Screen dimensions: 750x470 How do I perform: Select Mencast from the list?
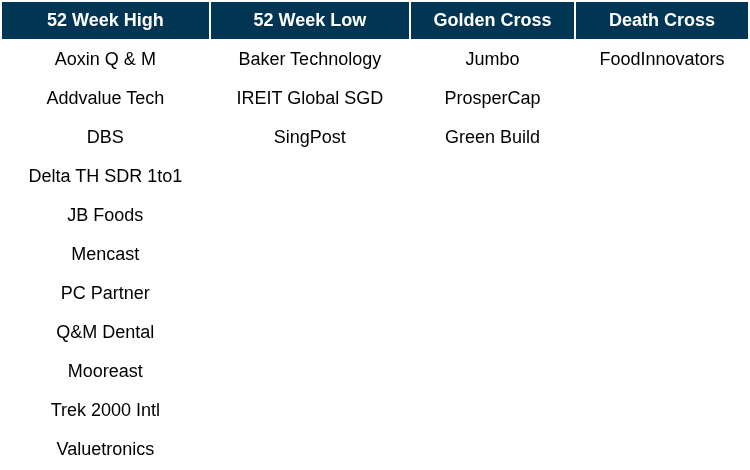105,254
